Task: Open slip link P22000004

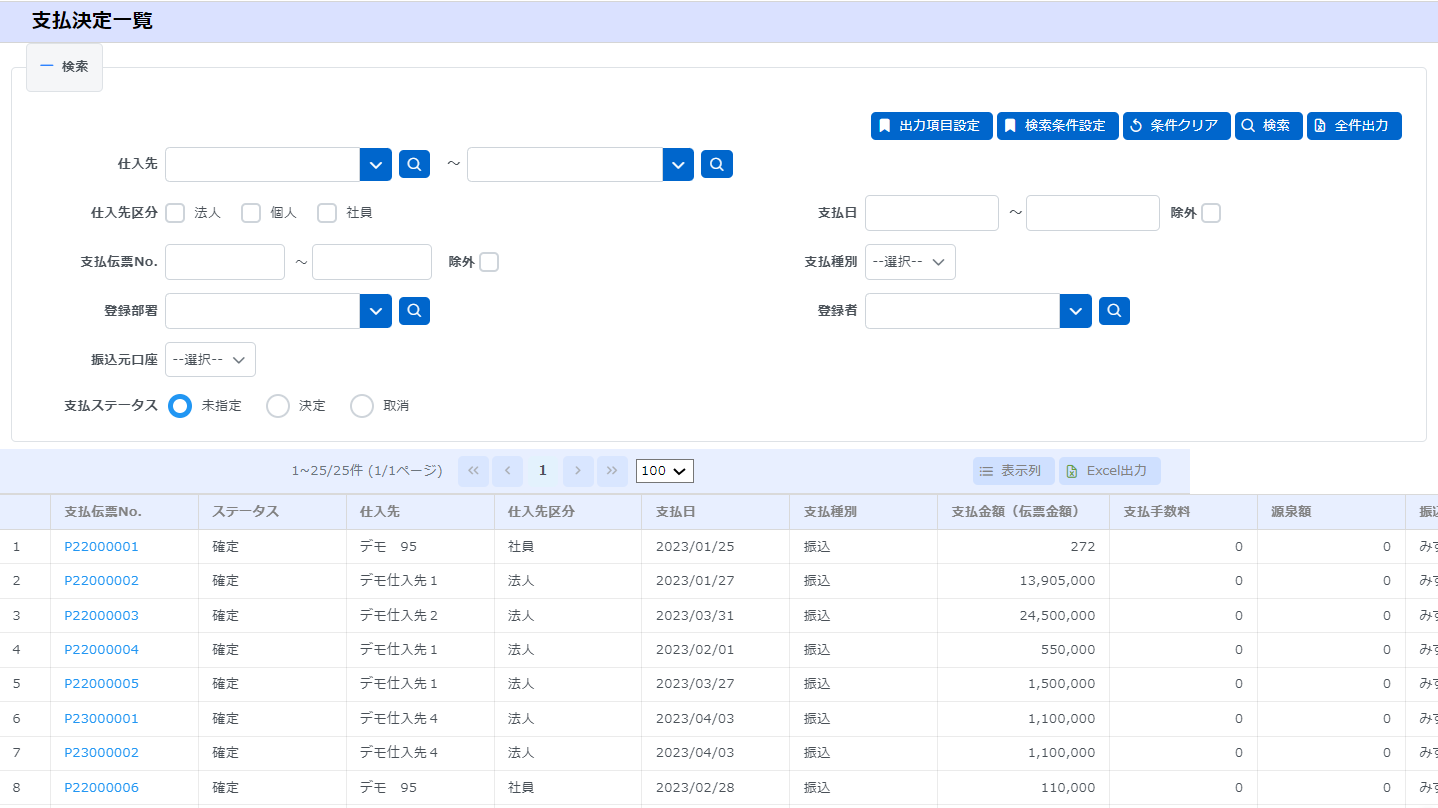Action: coord(101,650)
